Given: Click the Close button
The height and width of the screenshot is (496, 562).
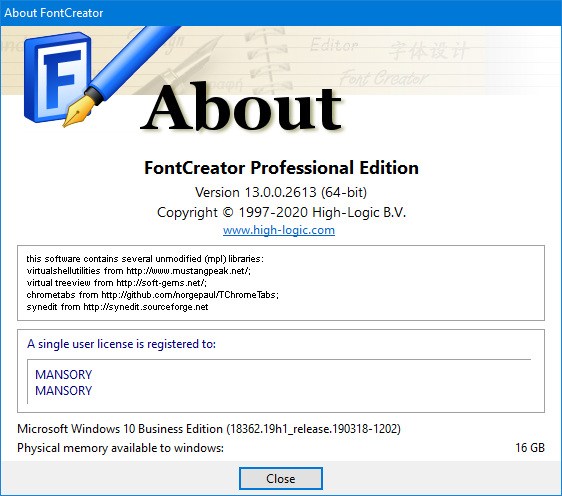Looking at the screenshot, I should click(281, 478).
